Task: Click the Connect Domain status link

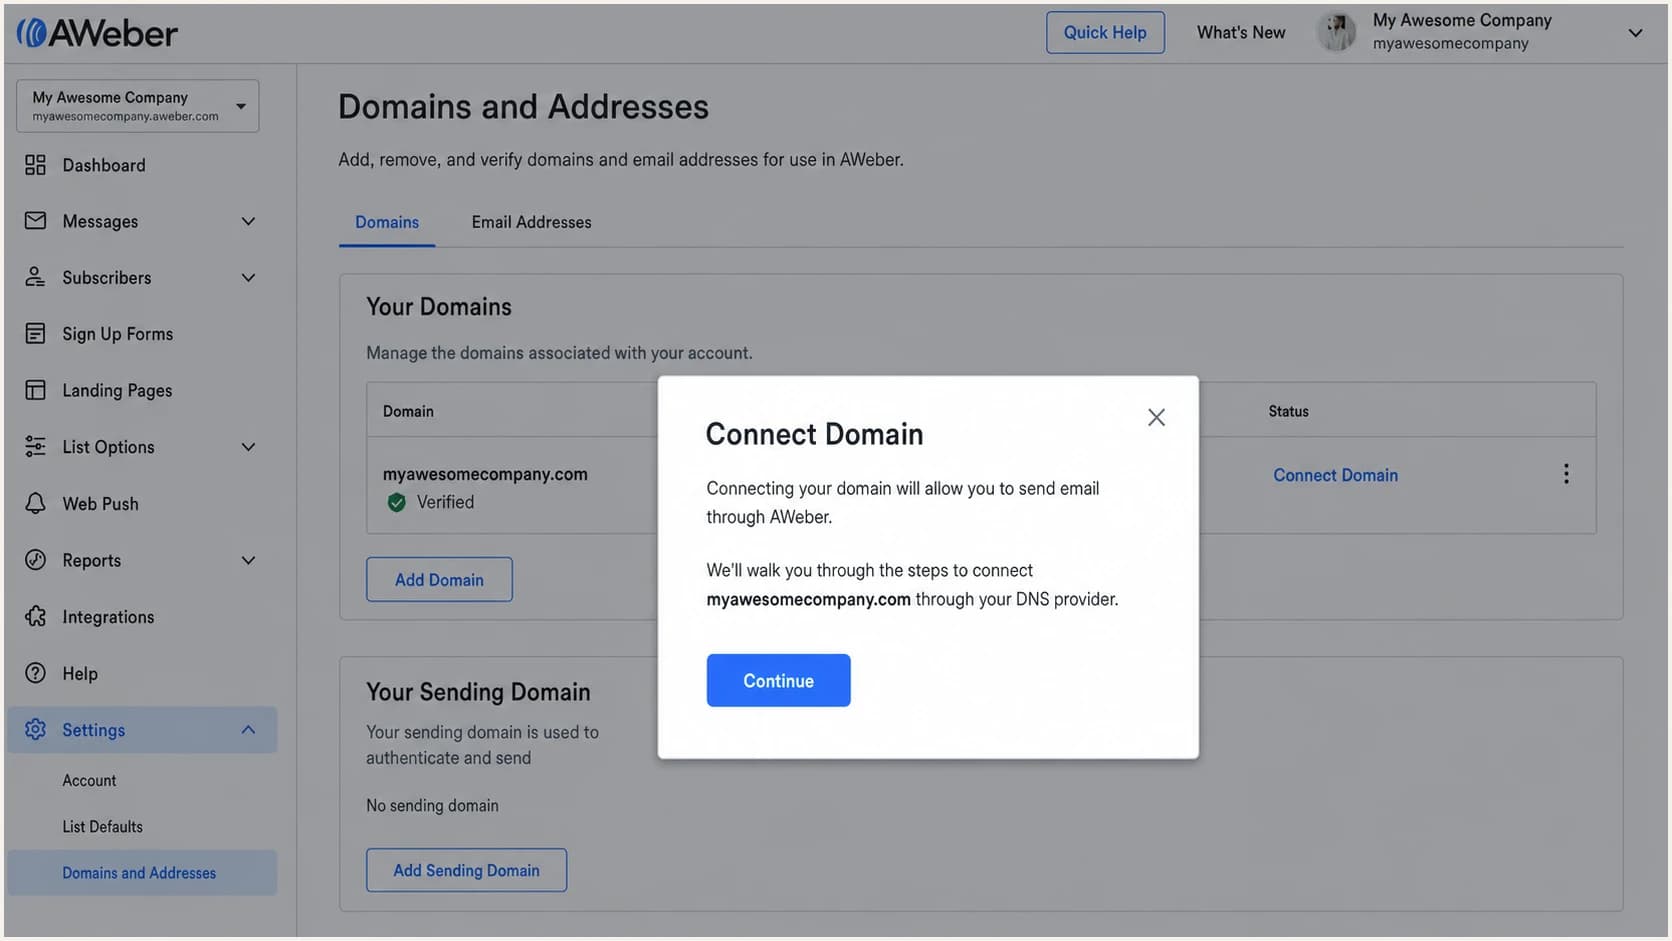Action: pyautogui.click(x=1335, y=475)
